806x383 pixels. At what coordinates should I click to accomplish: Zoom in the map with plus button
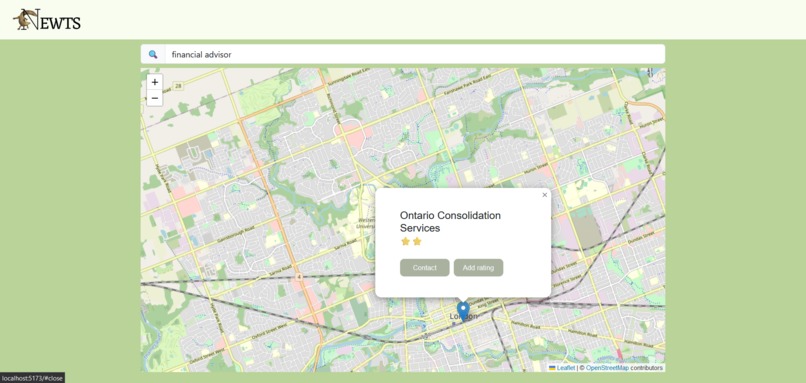click(x=155, y=82)
